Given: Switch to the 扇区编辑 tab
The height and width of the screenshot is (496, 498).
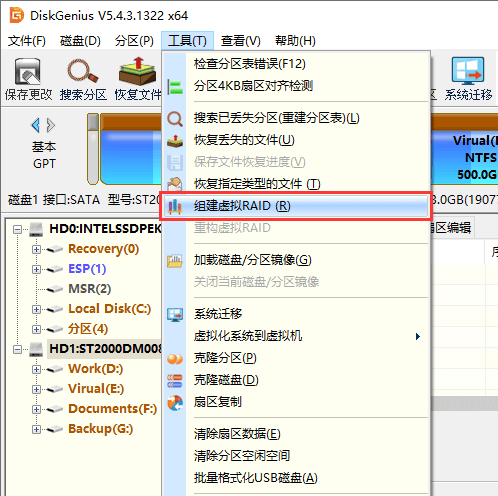Looking at the screenshot, I should coord(452,228).
